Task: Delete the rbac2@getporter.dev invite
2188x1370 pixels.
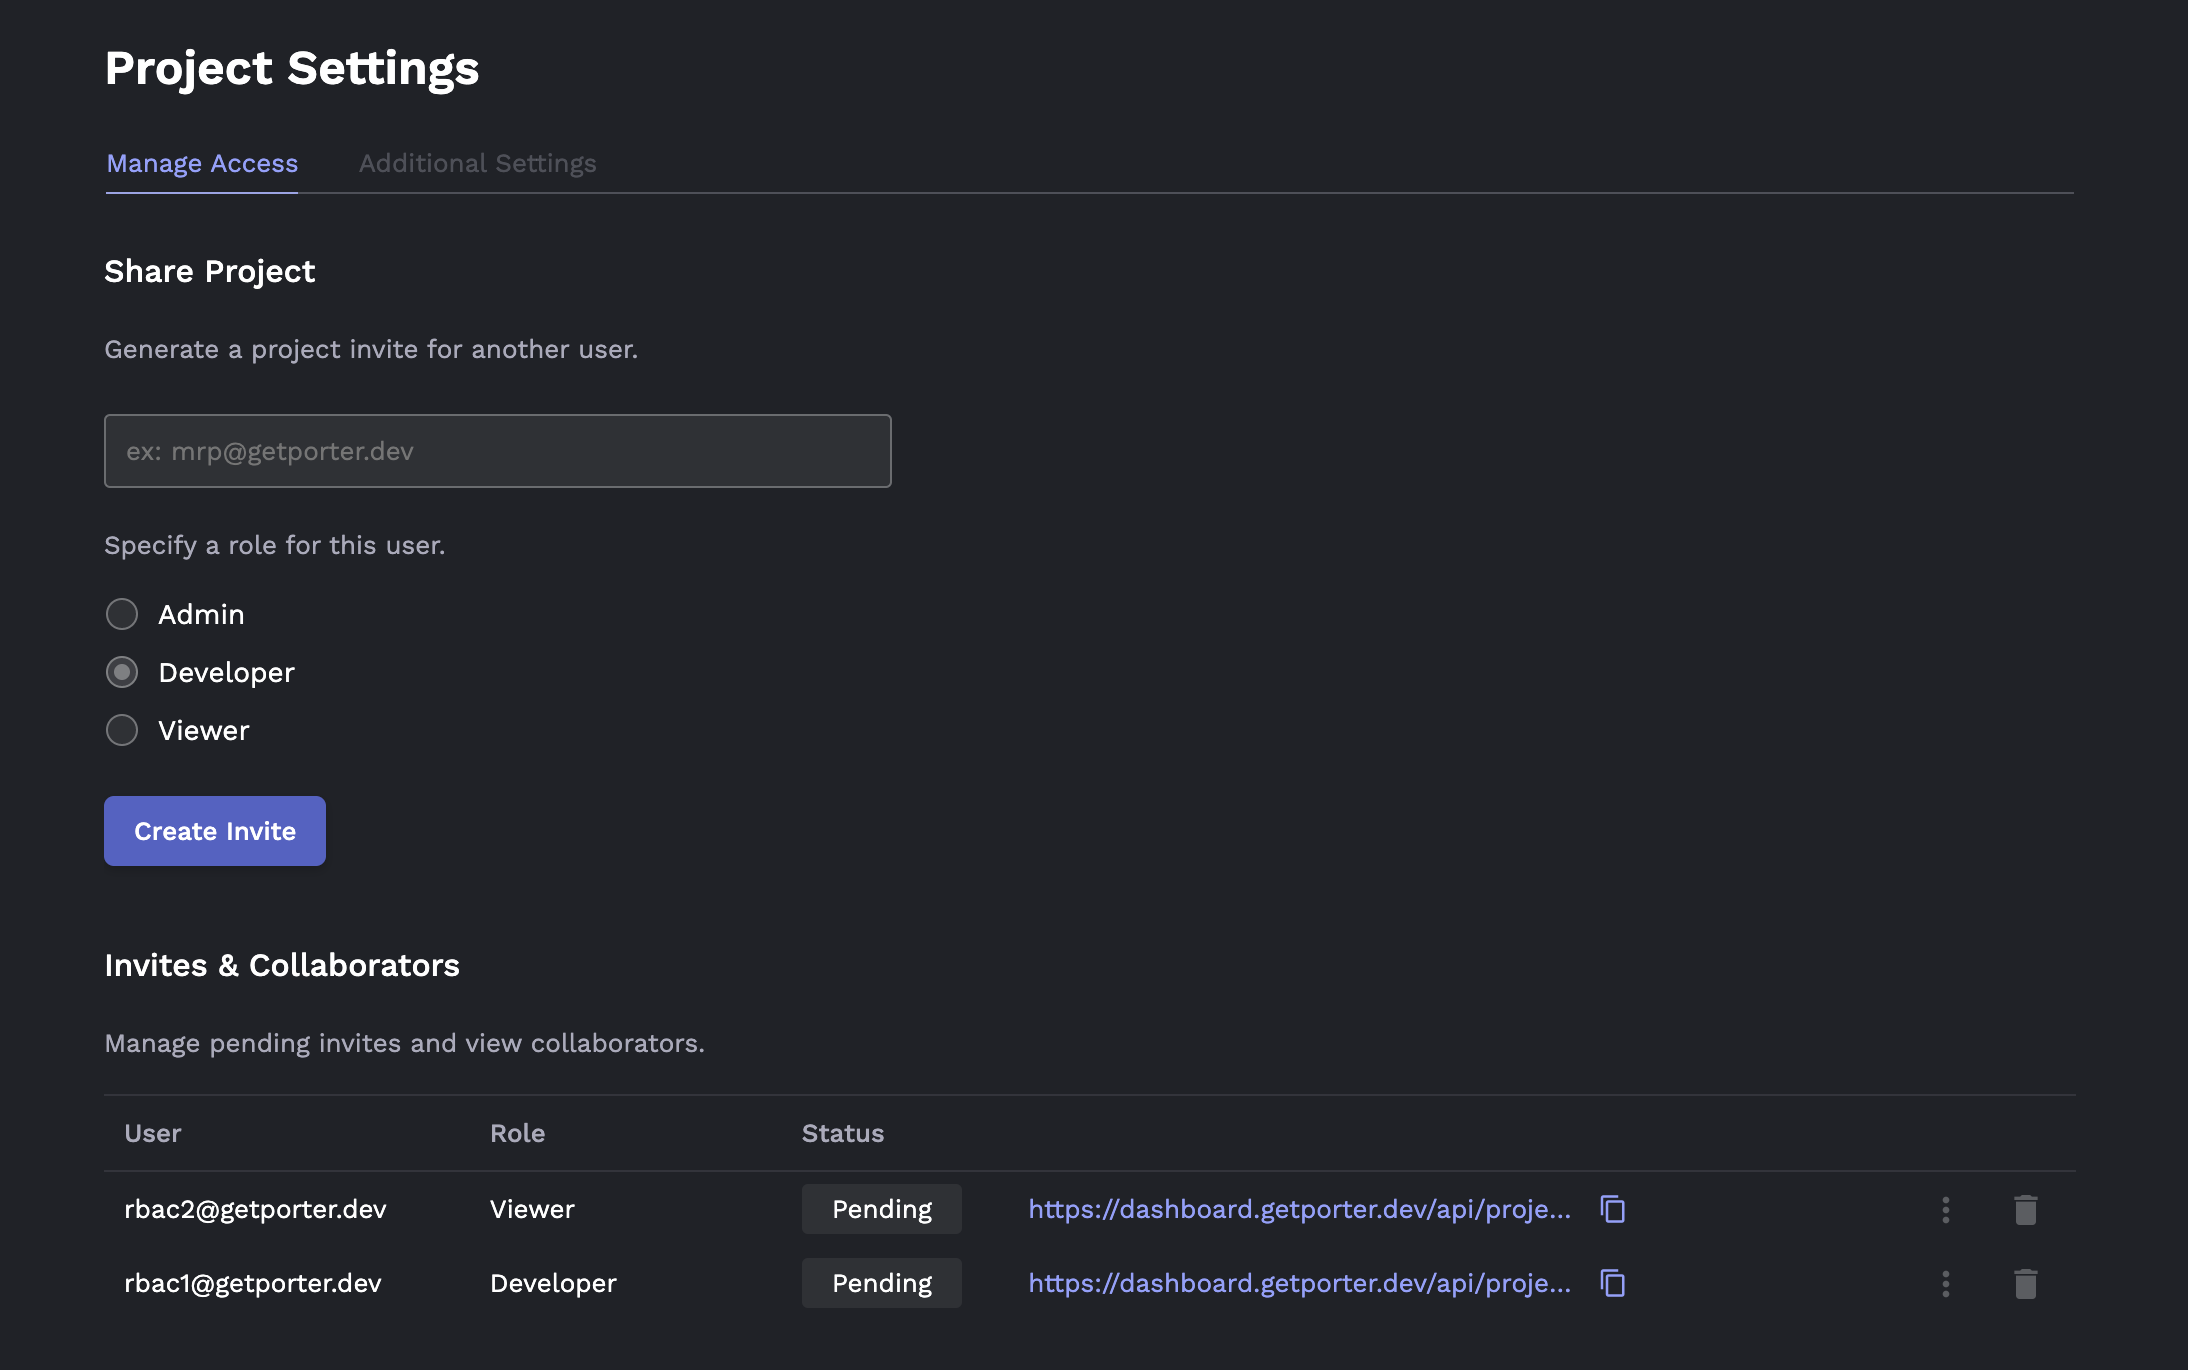Action: pyautogui.click(x=2025, y=1210)
